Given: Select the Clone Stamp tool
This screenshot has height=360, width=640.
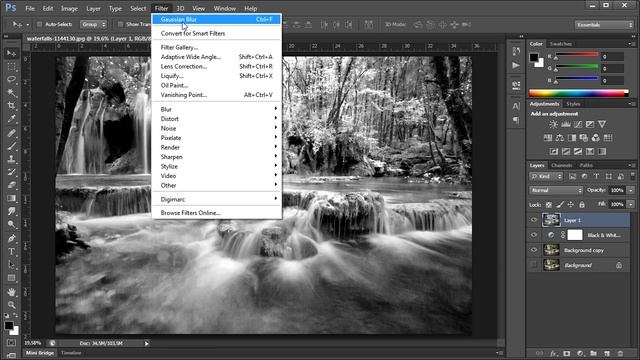Looking at the screenshot, I should [x=11, y=159].
